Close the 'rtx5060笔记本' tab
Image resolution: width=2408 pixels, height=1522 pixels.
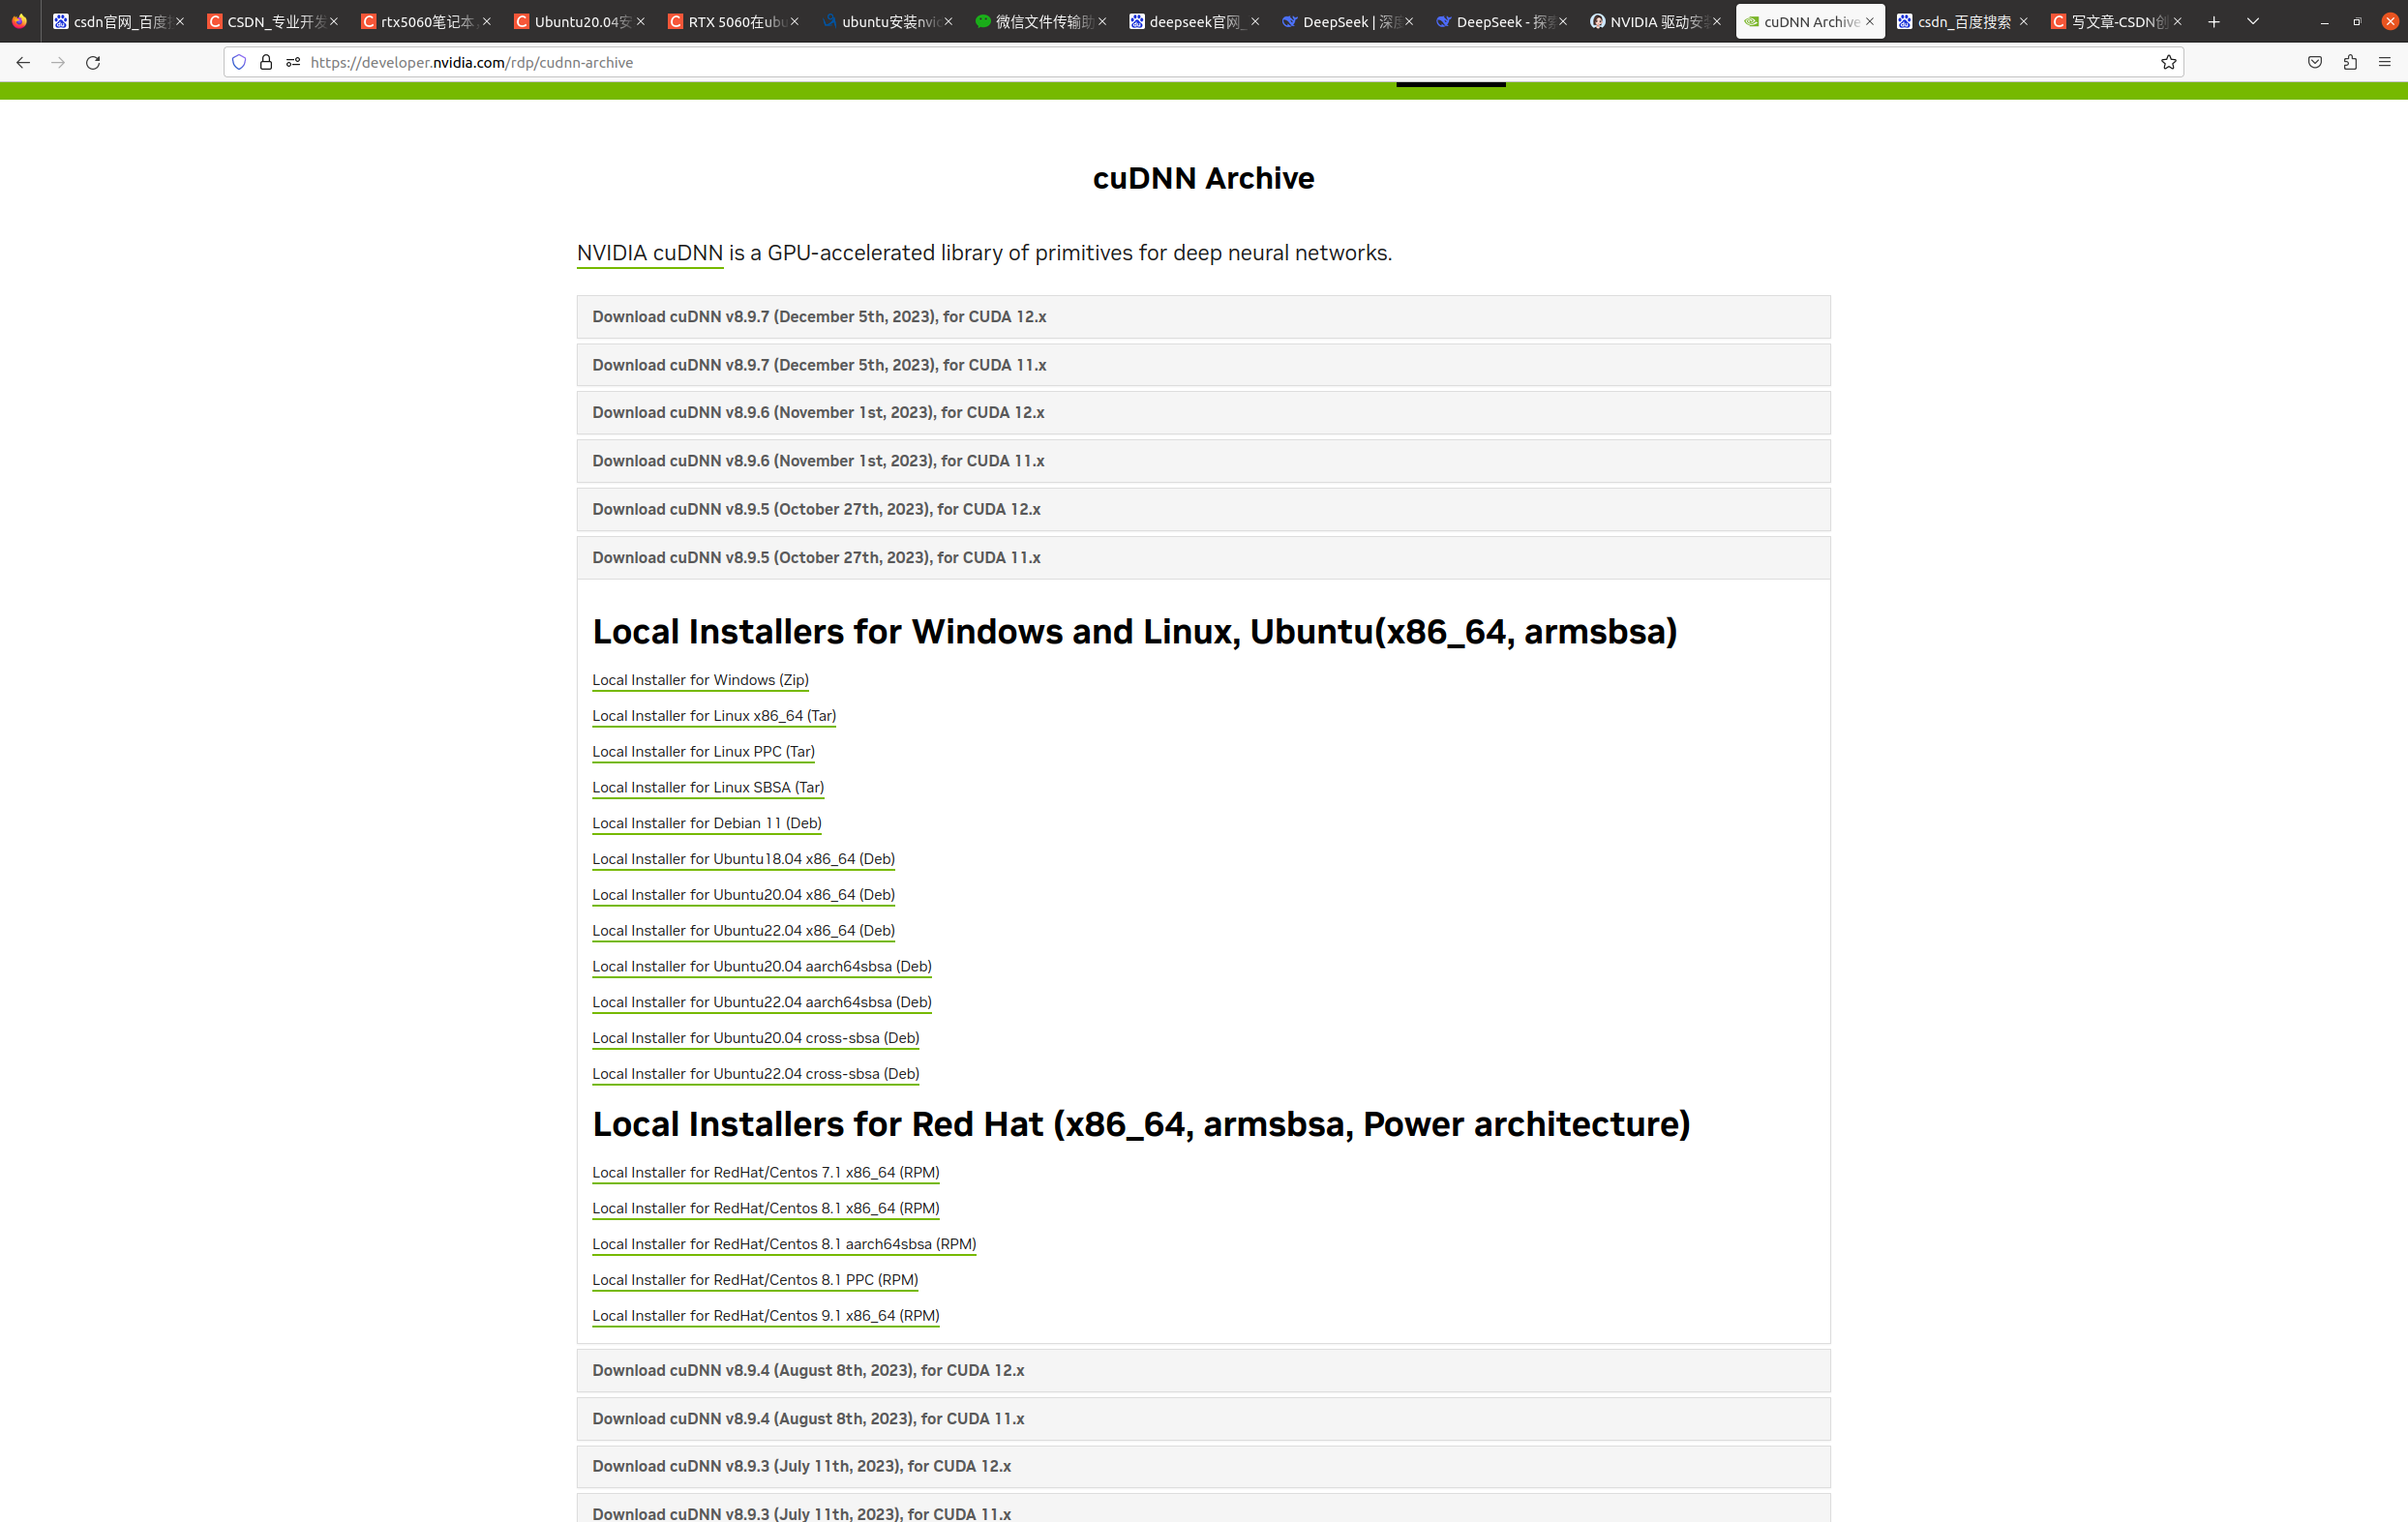pyautogui.click(x=487, y=21)
